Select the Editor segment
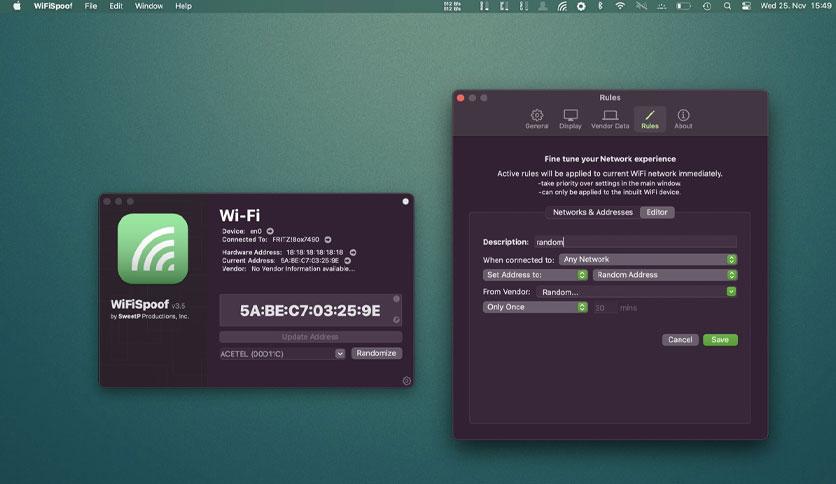 (657, 212)
